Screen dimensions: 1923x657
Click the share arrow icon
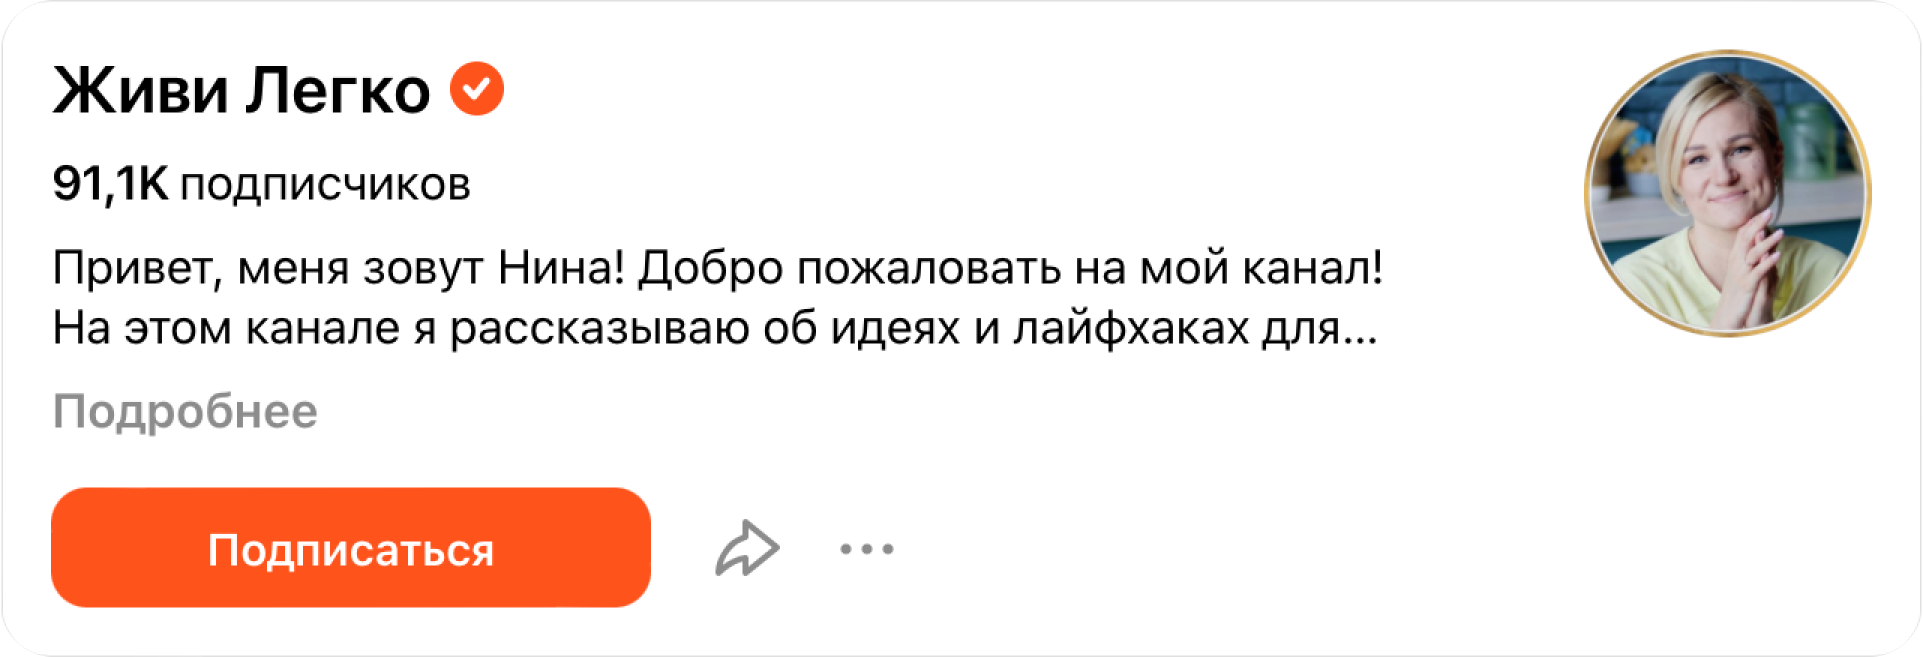point(747,548)
